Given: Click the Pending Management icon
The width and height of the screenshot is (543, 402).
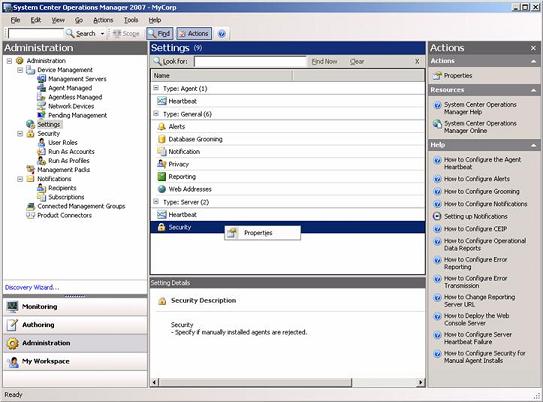Looking at the screenshot, I should [x=42, y=115].
